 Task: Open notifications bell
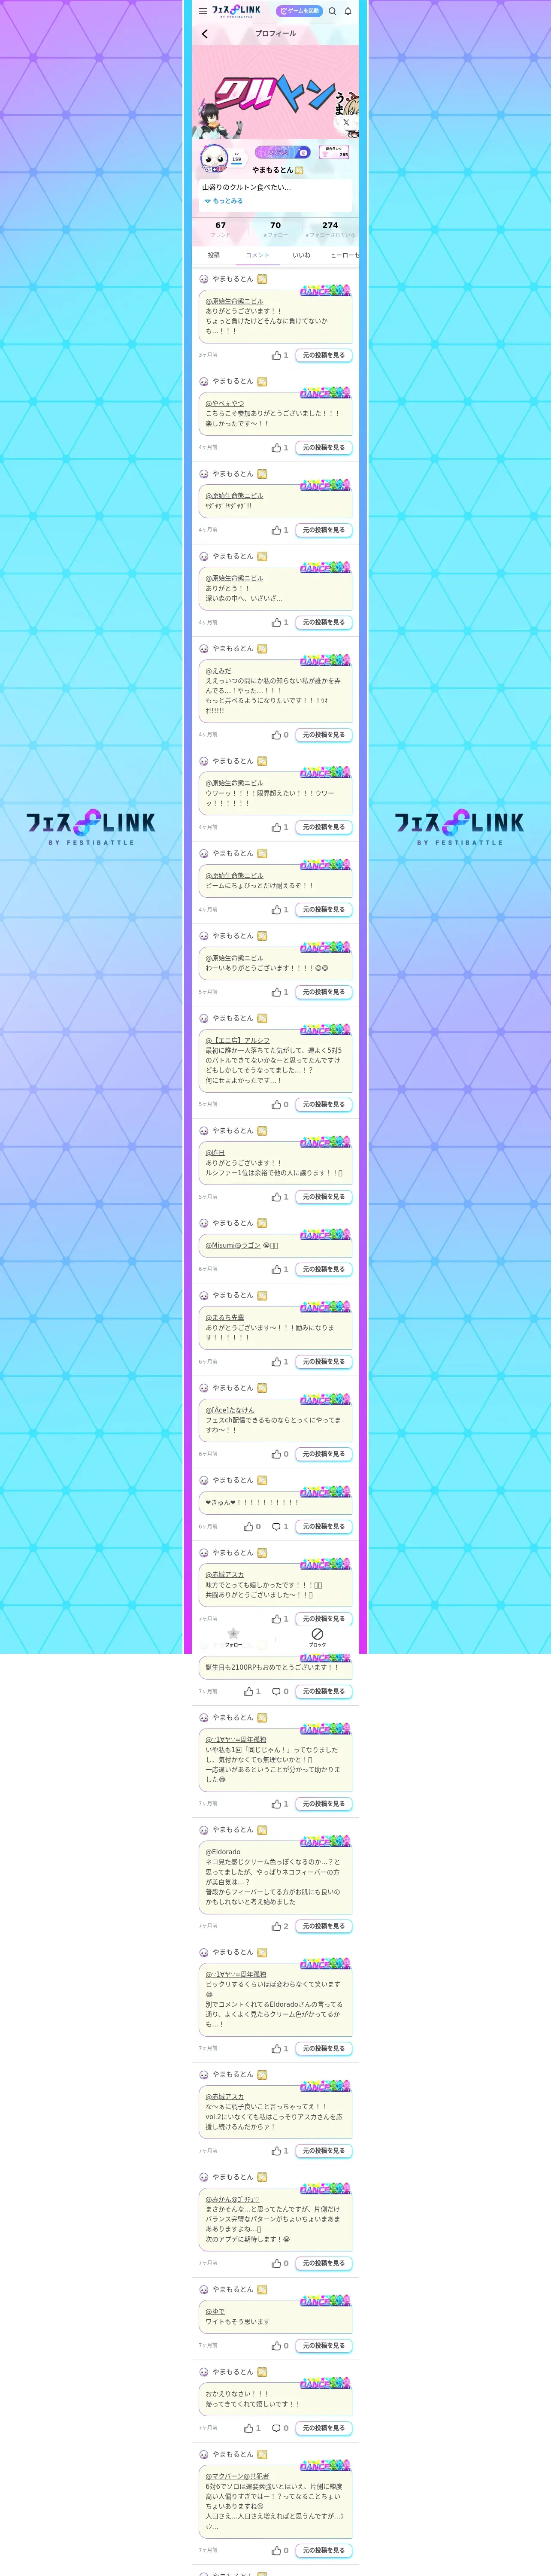tap(348, 11)
